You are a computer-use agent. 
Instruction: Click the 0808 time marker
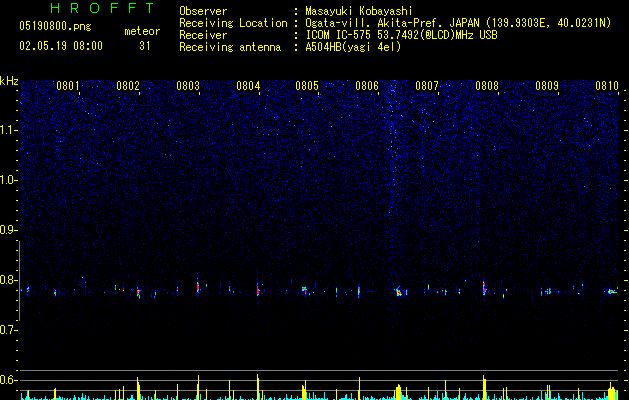[487, 86]
